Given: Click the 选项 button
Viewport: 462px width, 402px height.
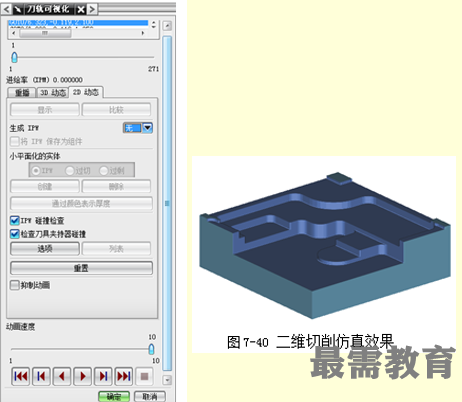Looking at the screenshot, I should [x=45, y=248].
